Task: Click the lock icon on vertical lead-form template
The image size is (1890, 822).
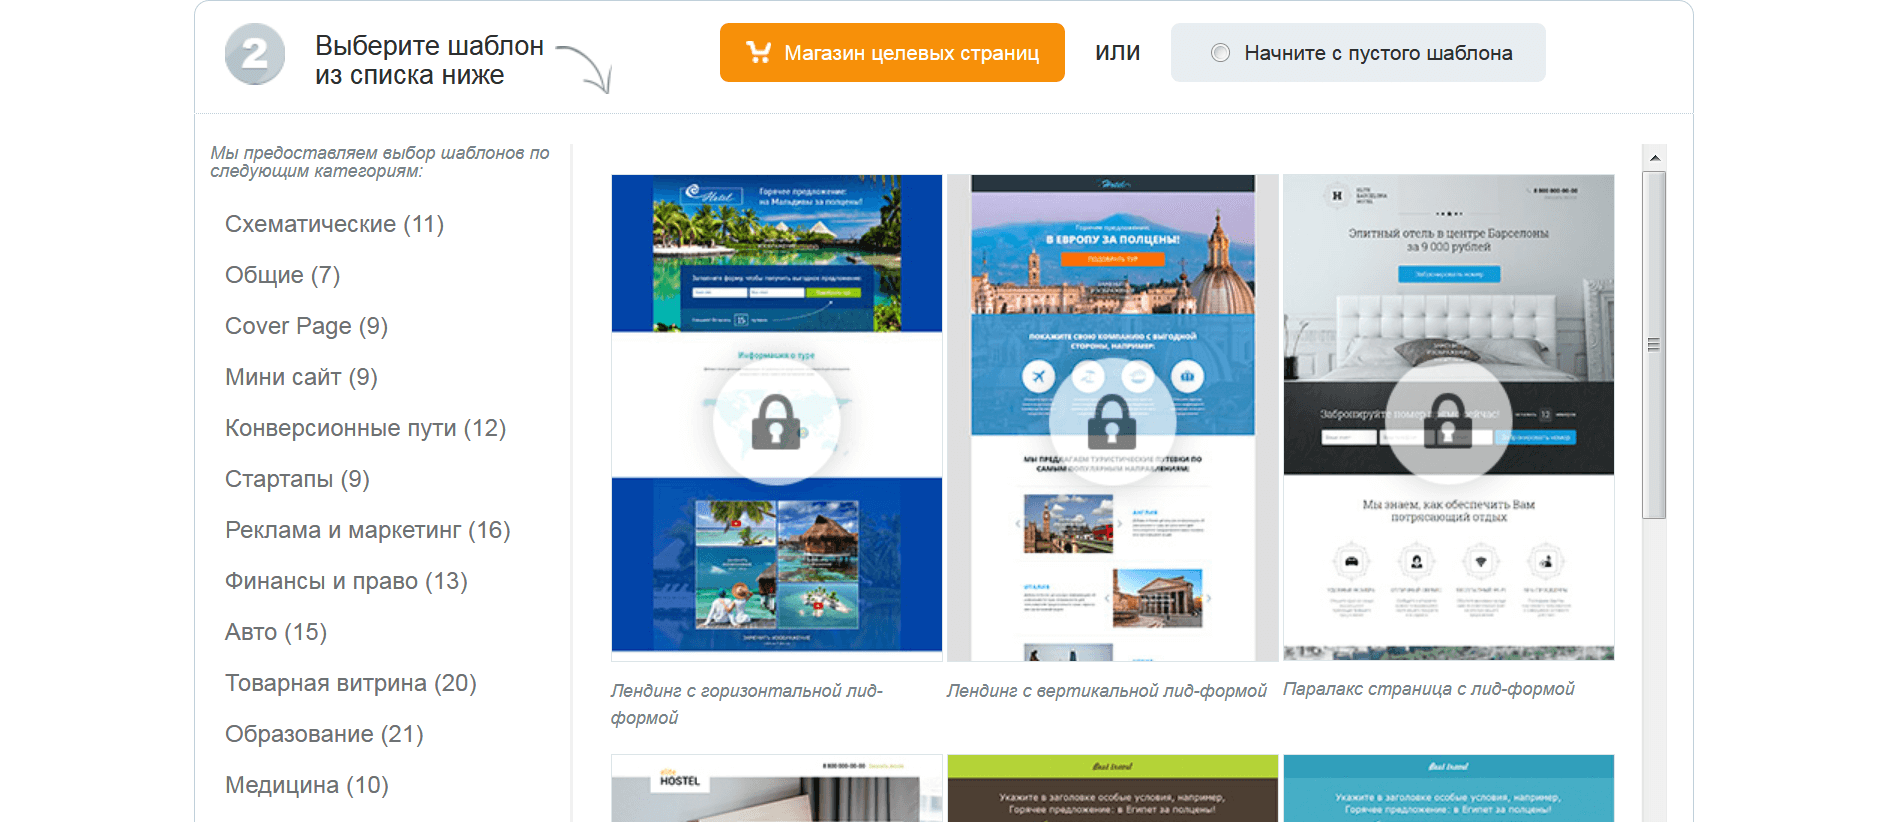Action: coord(1112,421)
